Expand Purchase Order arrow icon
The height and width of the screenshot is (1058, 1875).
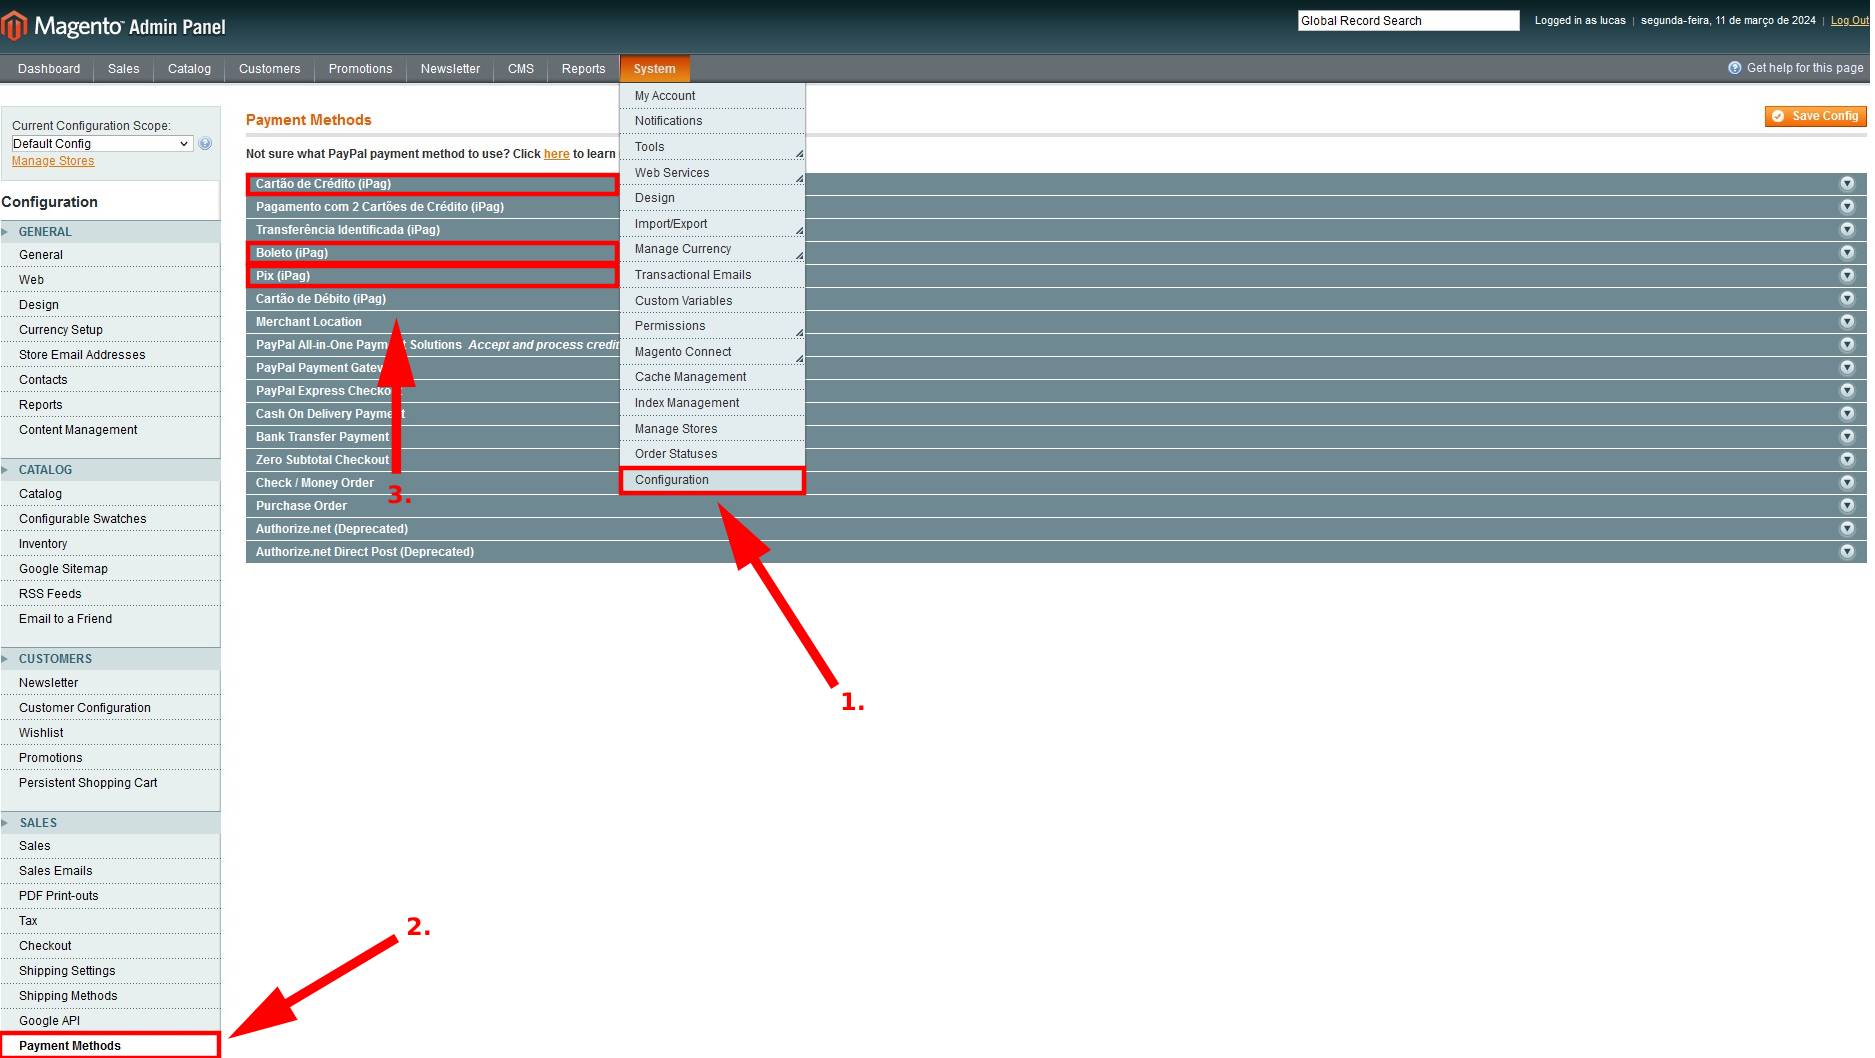[x=1847, y=506]
